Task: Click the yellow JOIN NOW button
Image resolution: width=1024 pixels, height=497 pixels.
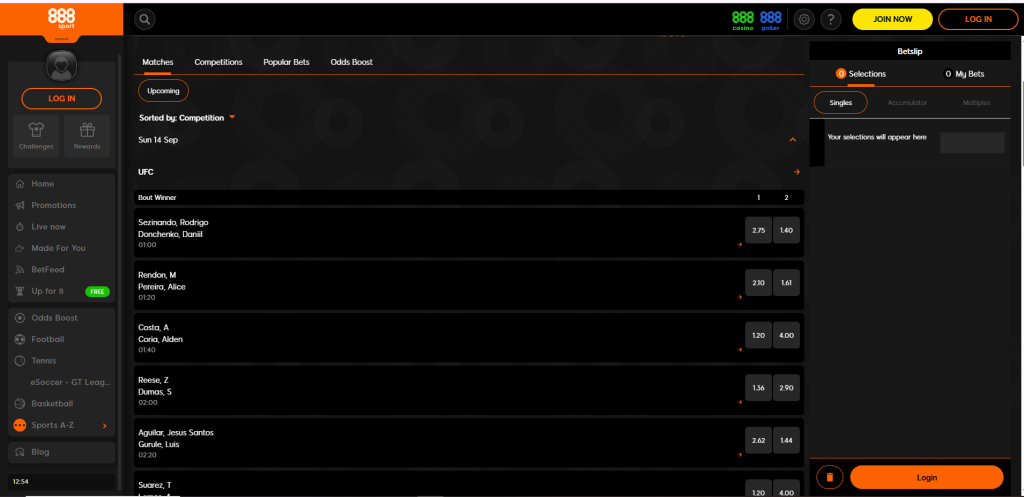Action: pyautogui.click(x=892, y=19)
